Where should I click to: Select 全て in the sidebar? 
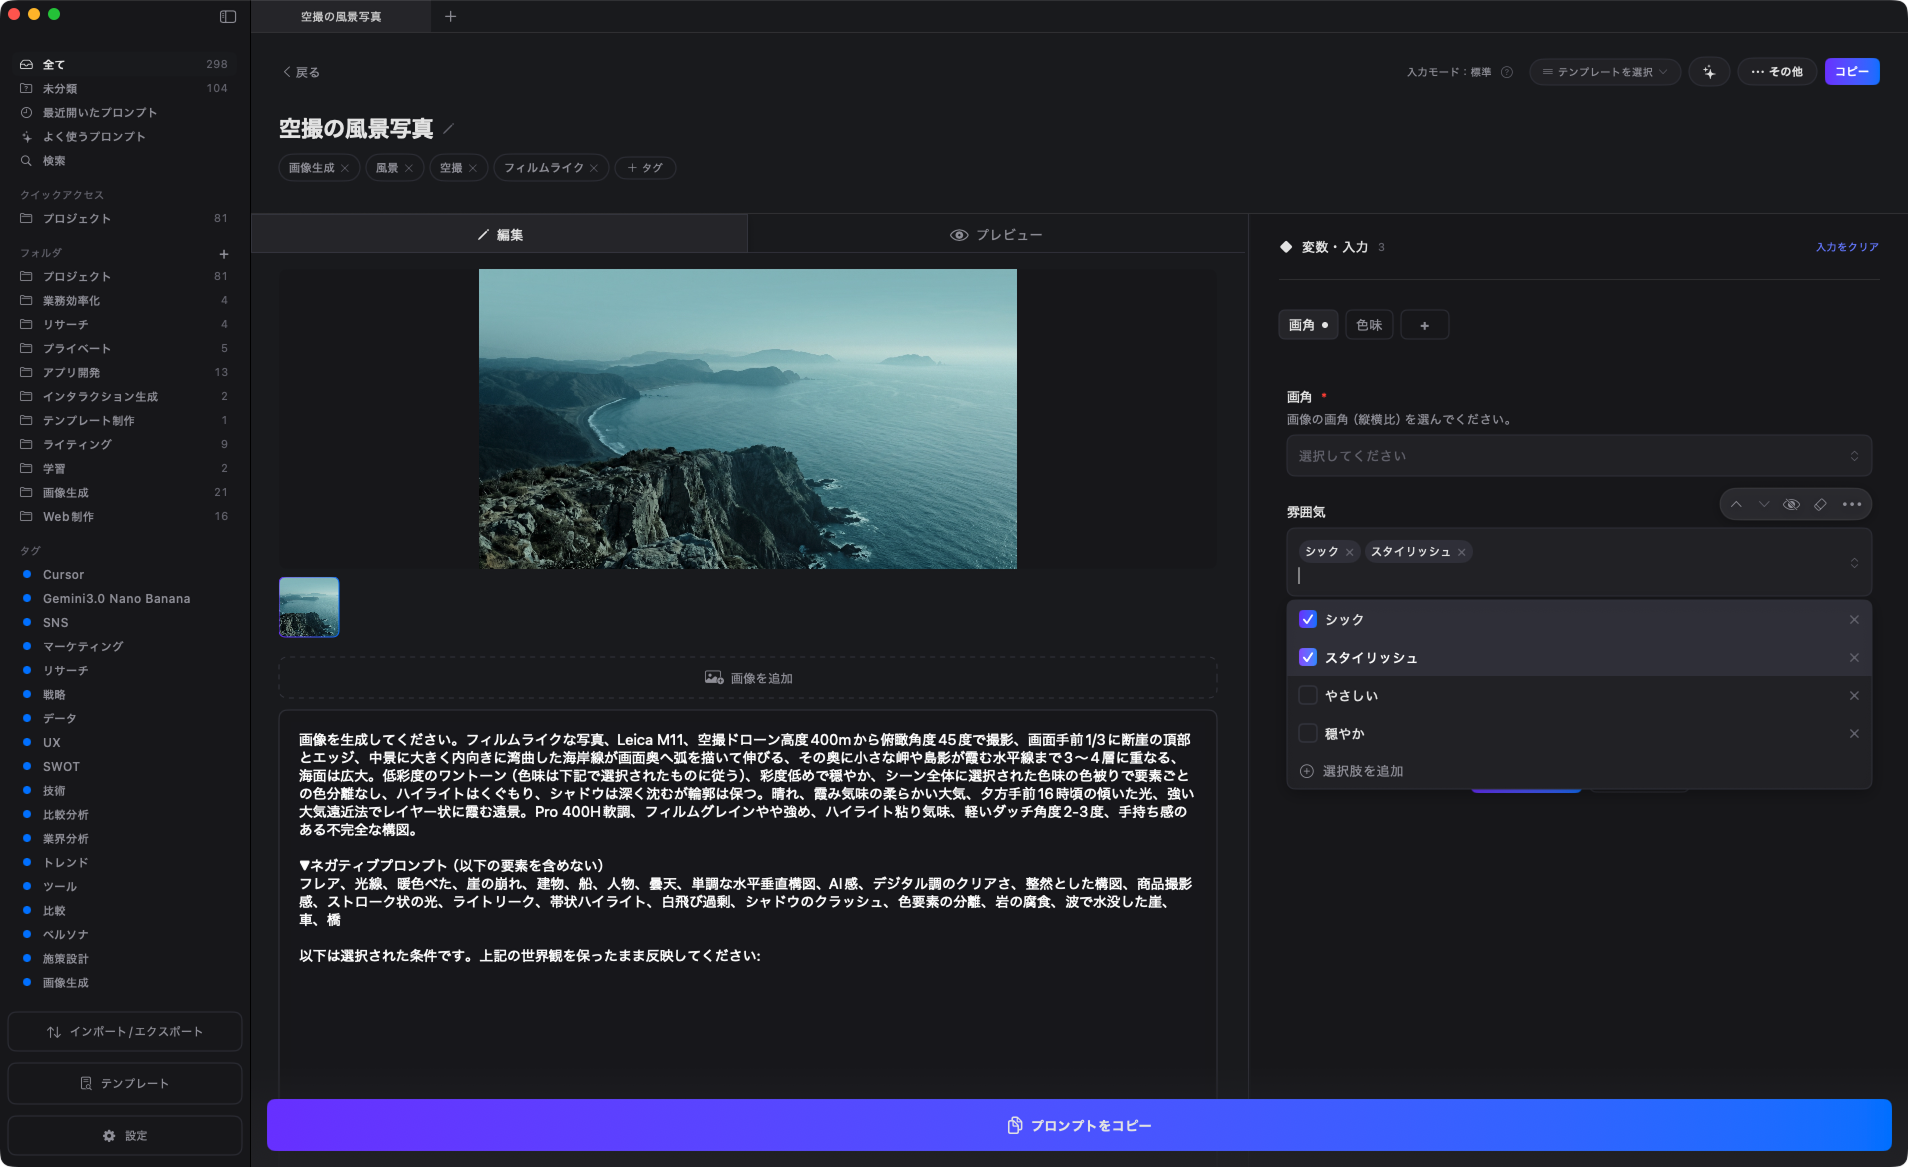pyautogui.click(x=124, y=64)
